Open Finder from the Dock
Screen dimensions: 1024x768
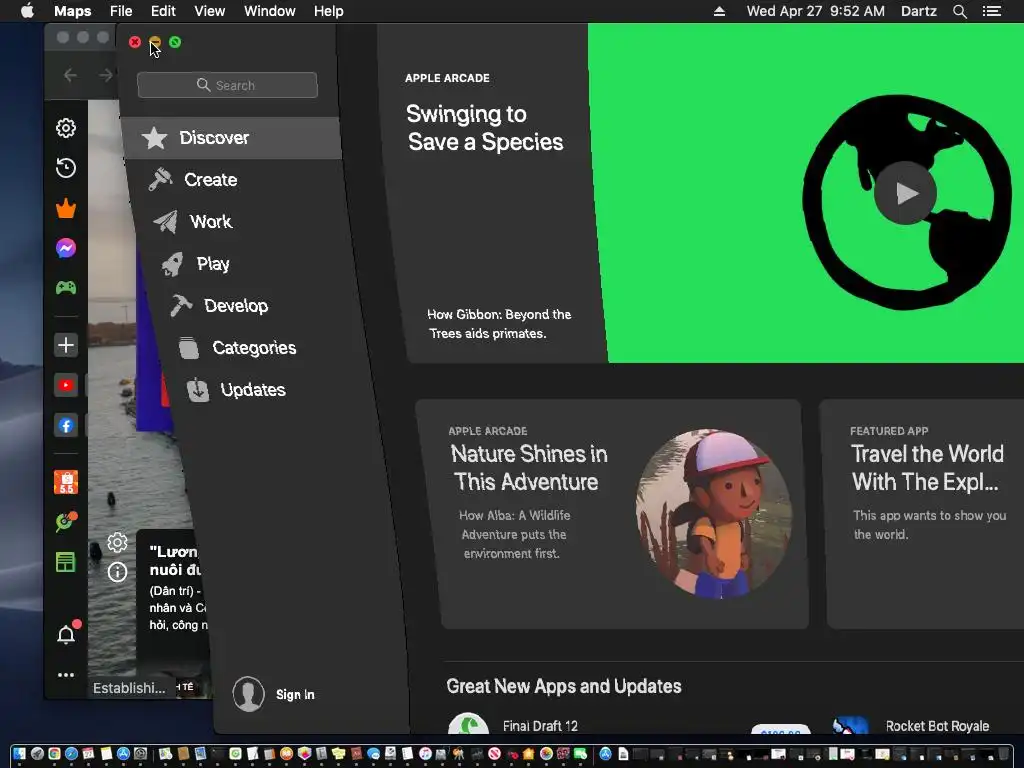point(19,754)
